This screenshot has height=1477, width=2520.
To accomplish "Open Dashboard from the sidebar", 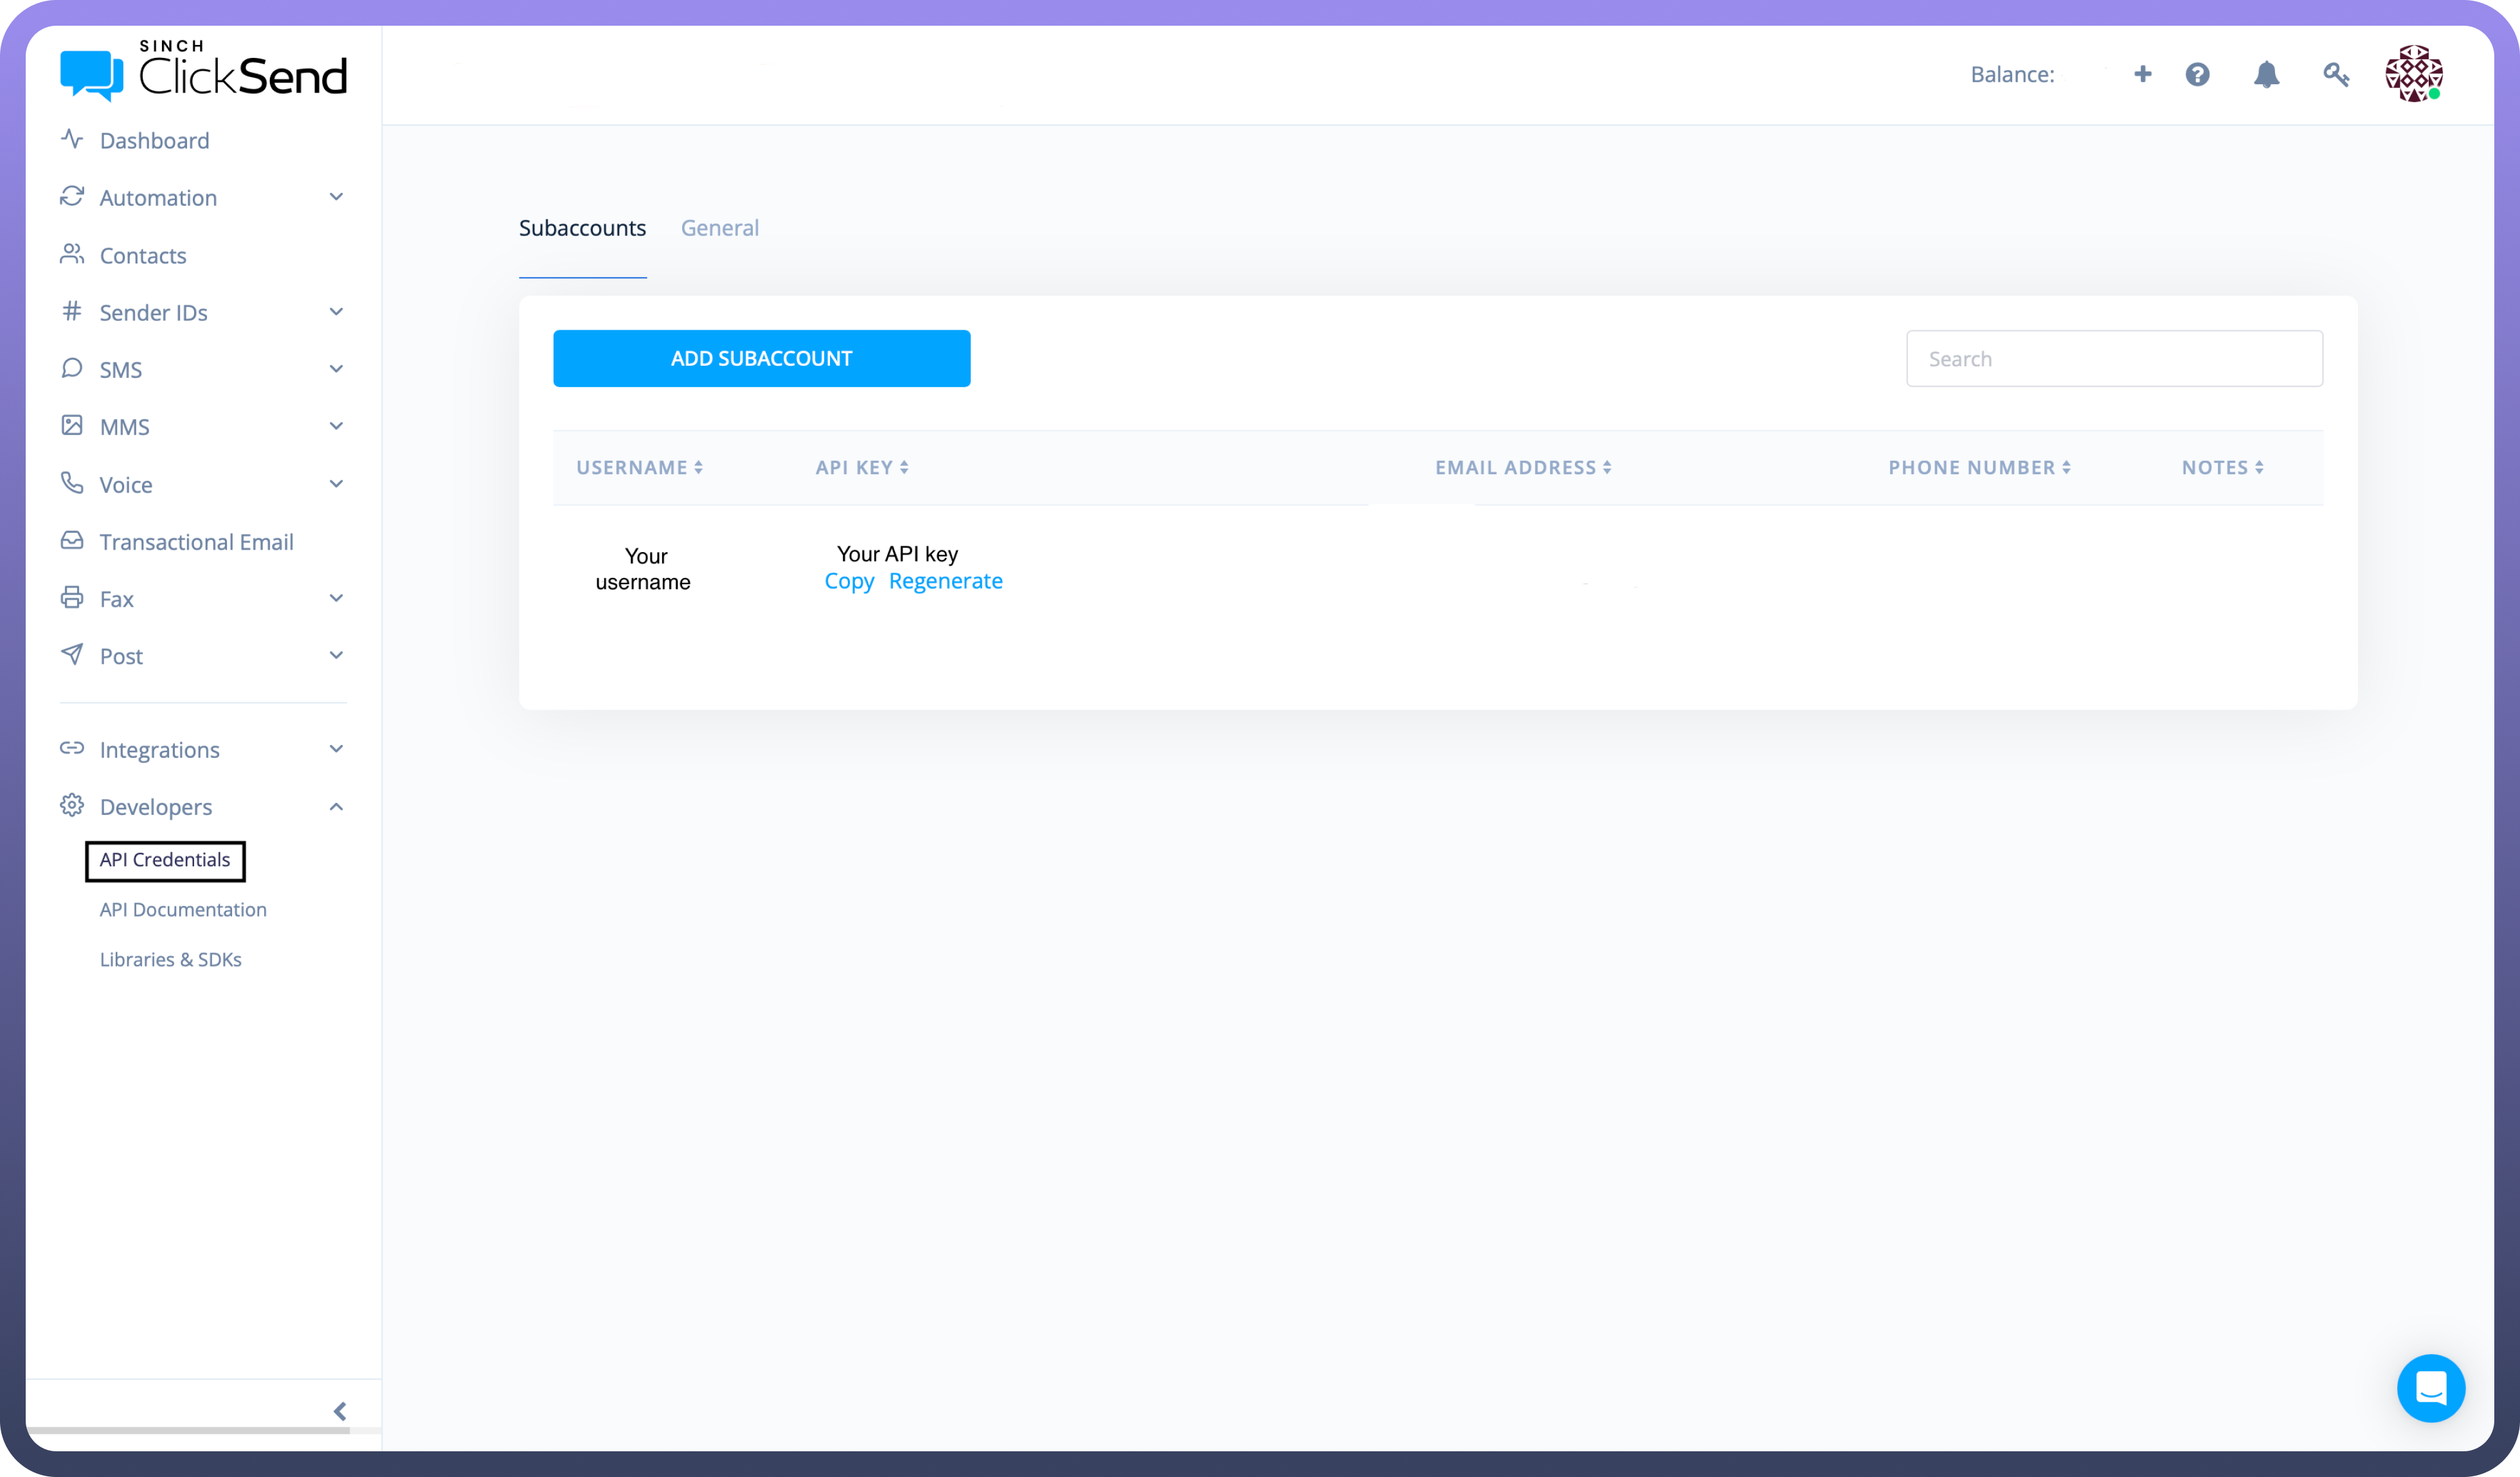I will pyautogui.click(x=154, y=140).
